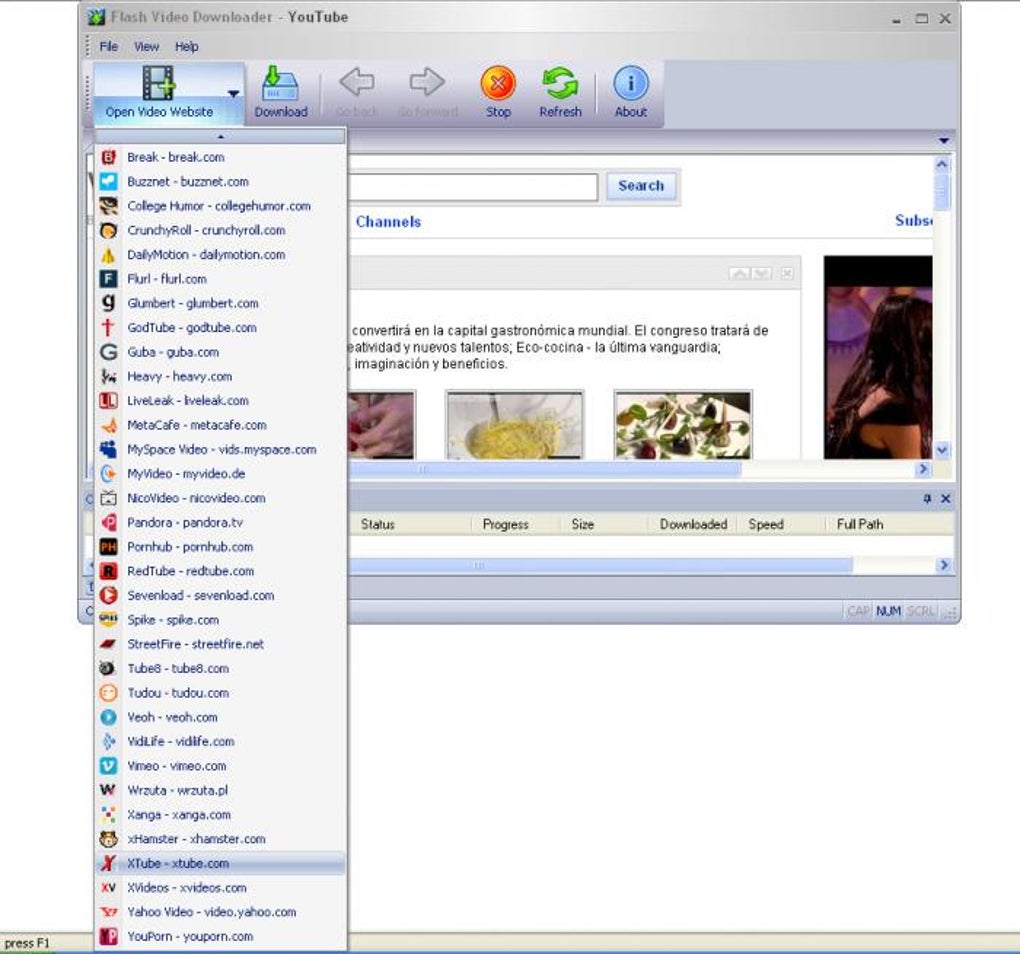Click the YouTube search input field
This screenshot has width=1020, height=954.
[x=473, y=187]
